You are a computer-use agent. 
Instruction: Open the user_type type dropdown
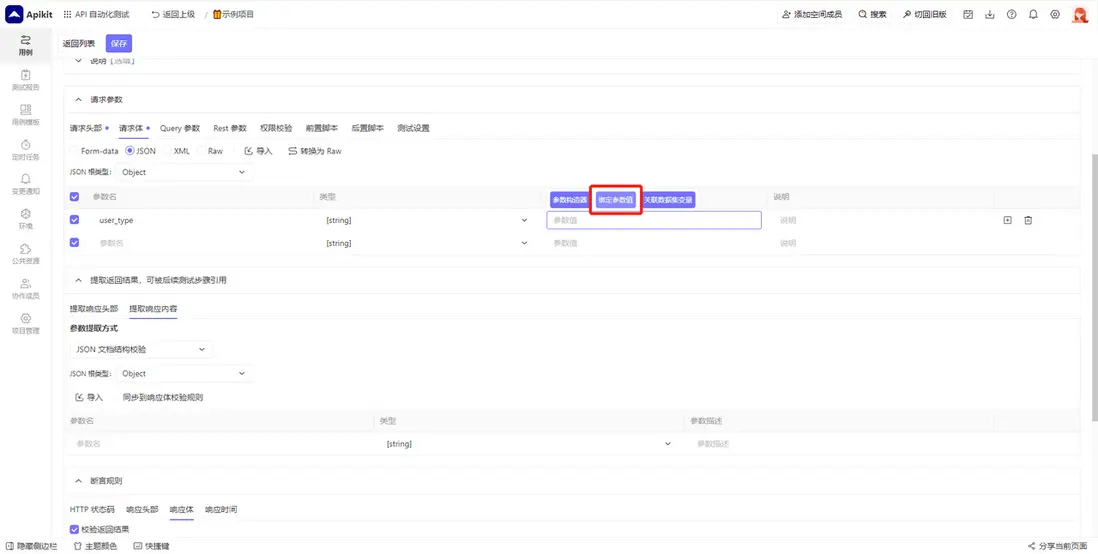pyautogui.click(x=426, y=220)
